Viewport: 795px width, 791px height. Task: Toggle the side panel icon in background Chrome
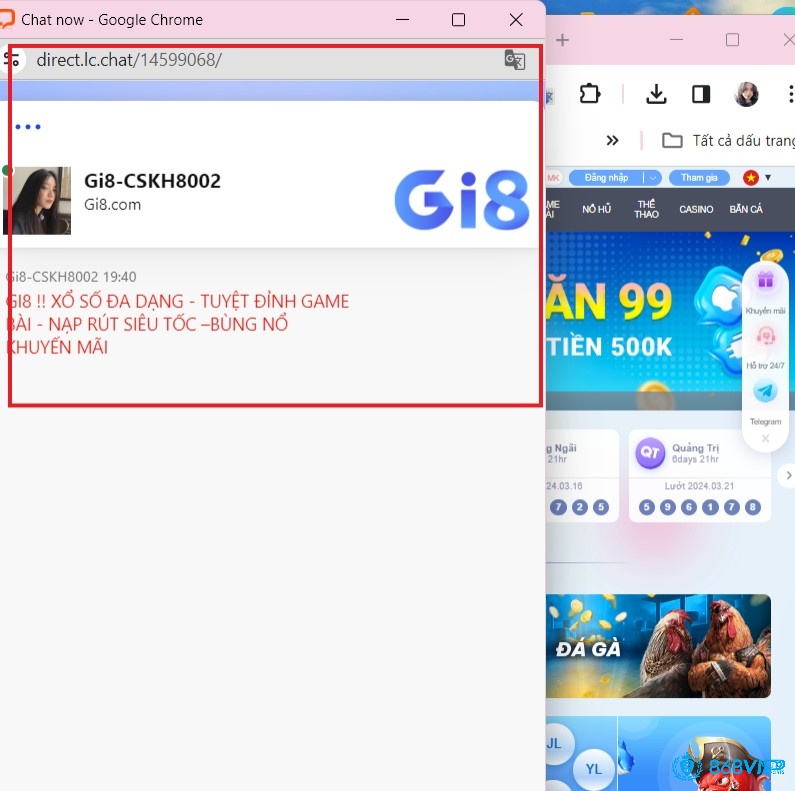701,94
